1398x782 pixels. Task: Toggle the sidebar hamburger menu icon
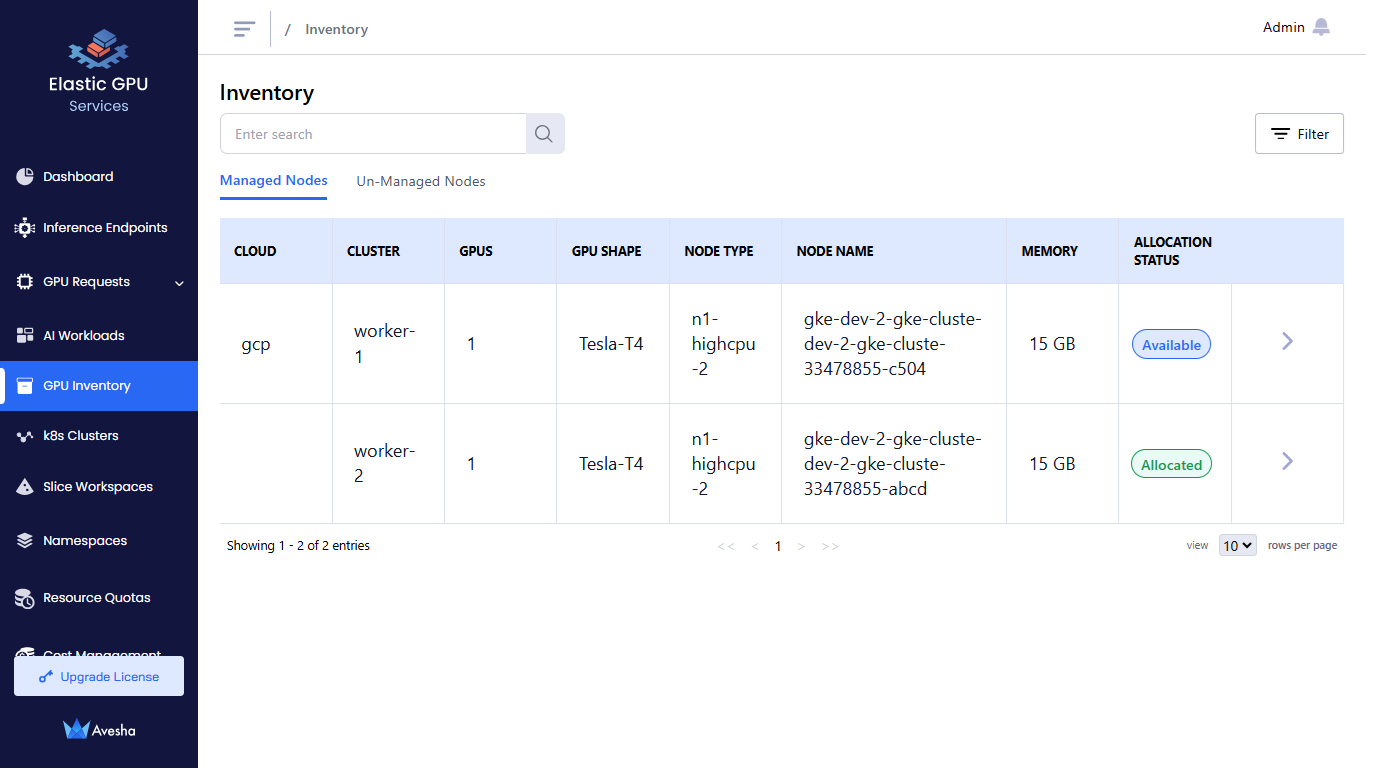(244, 29)
